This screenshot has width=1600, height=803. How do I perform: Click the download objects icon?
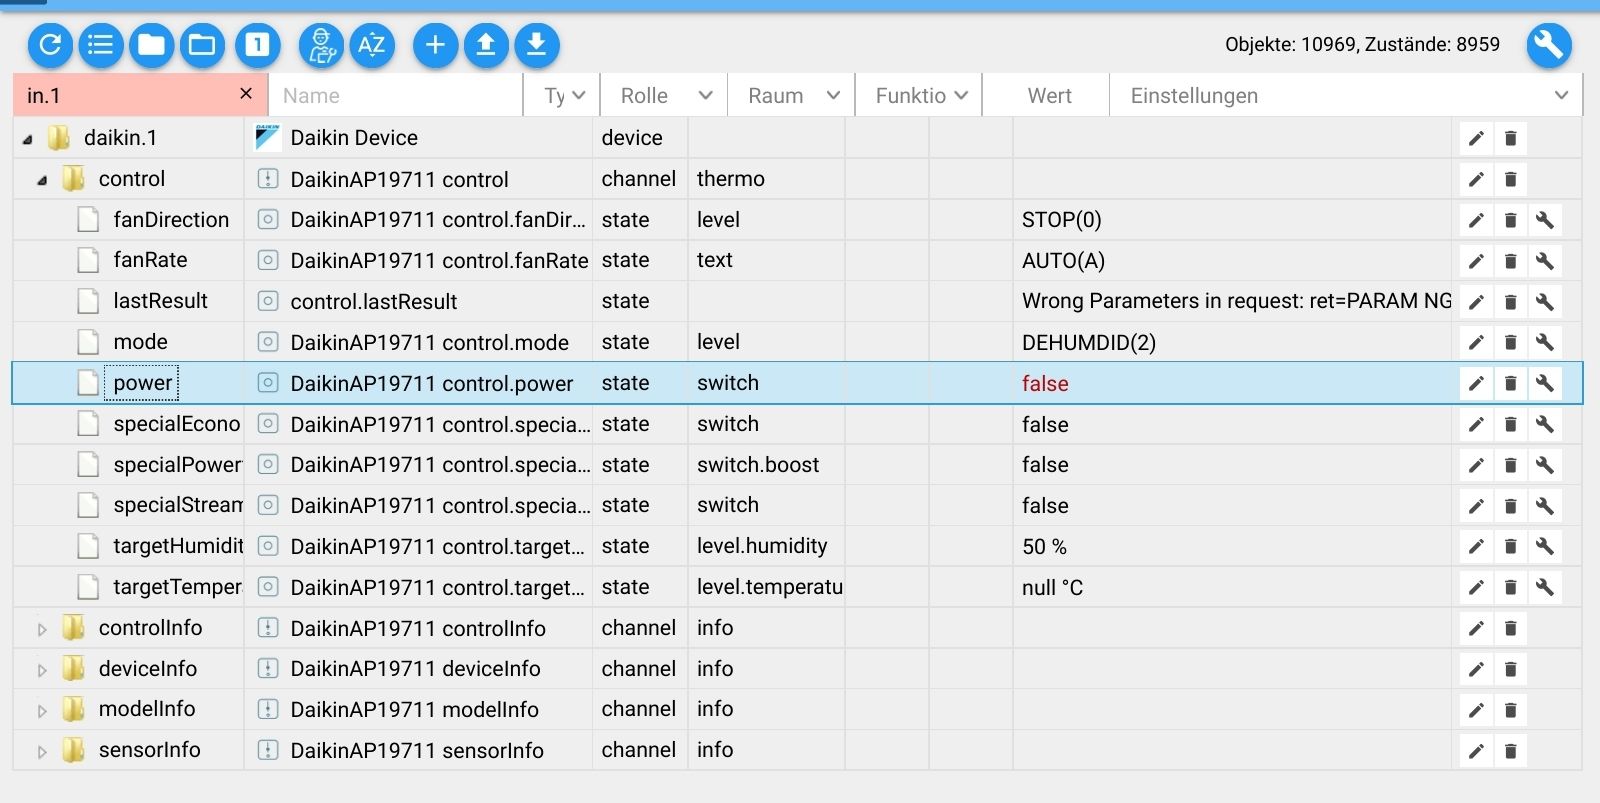click(537, 45)
